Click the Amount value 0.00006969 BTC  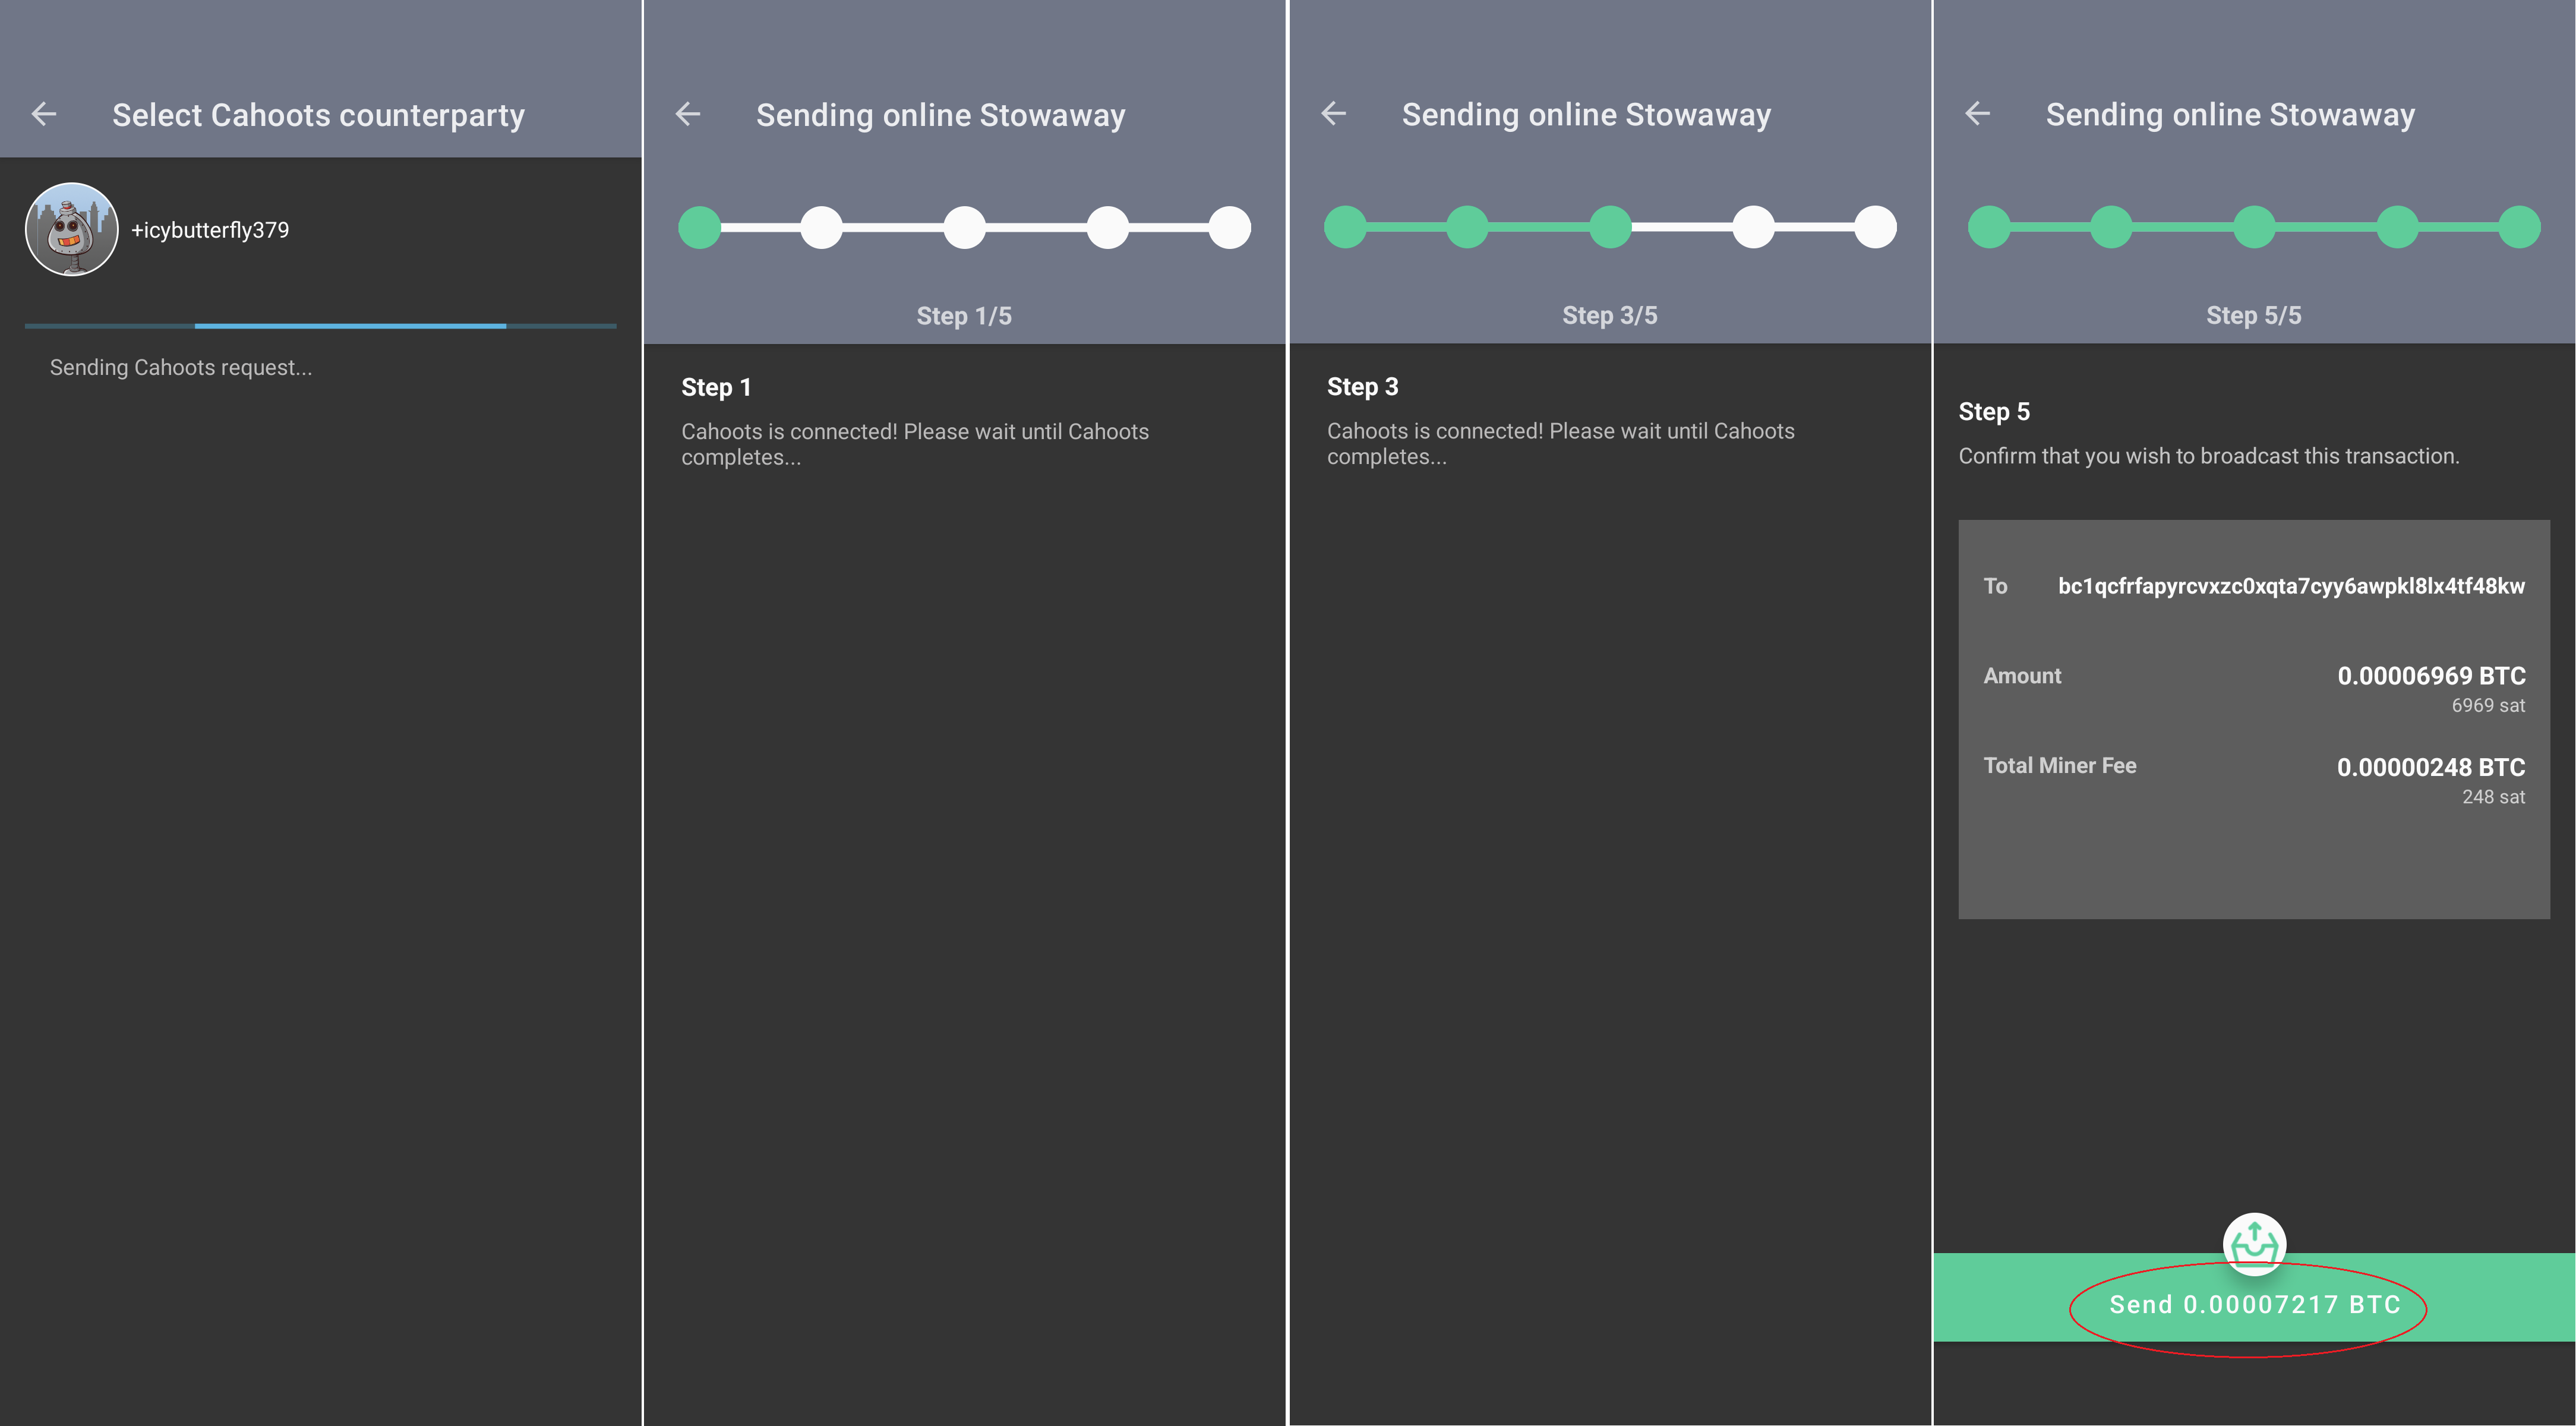(x=2431, y=676)
